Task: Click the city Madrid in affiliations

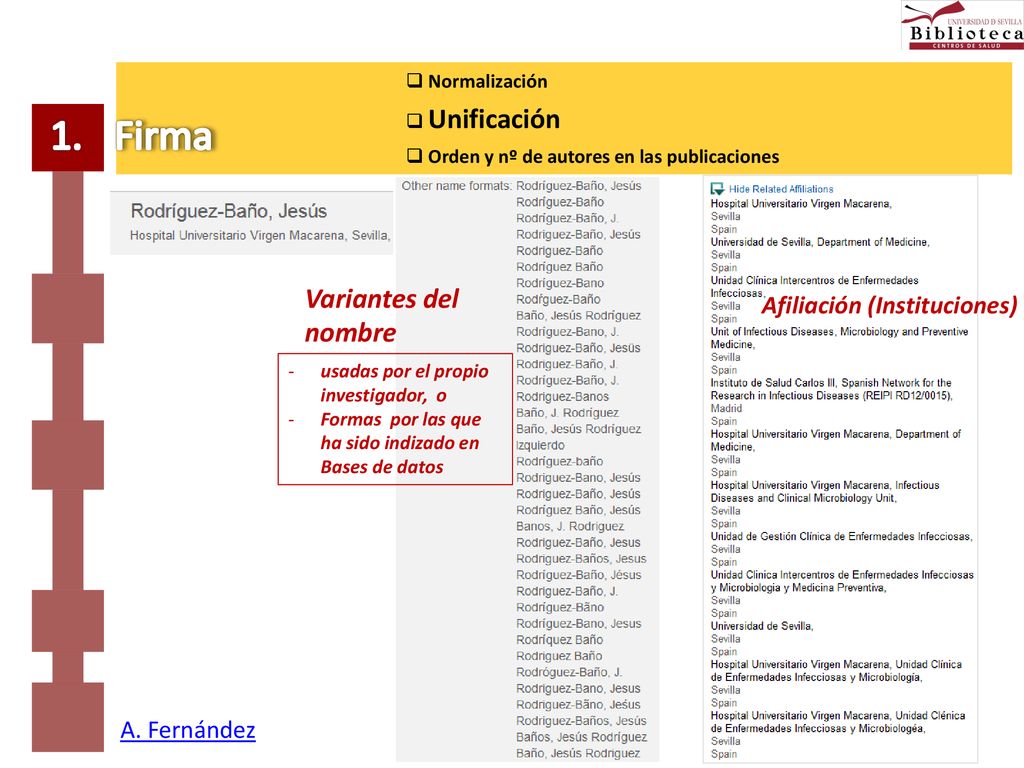Action: tap(726, 409)
